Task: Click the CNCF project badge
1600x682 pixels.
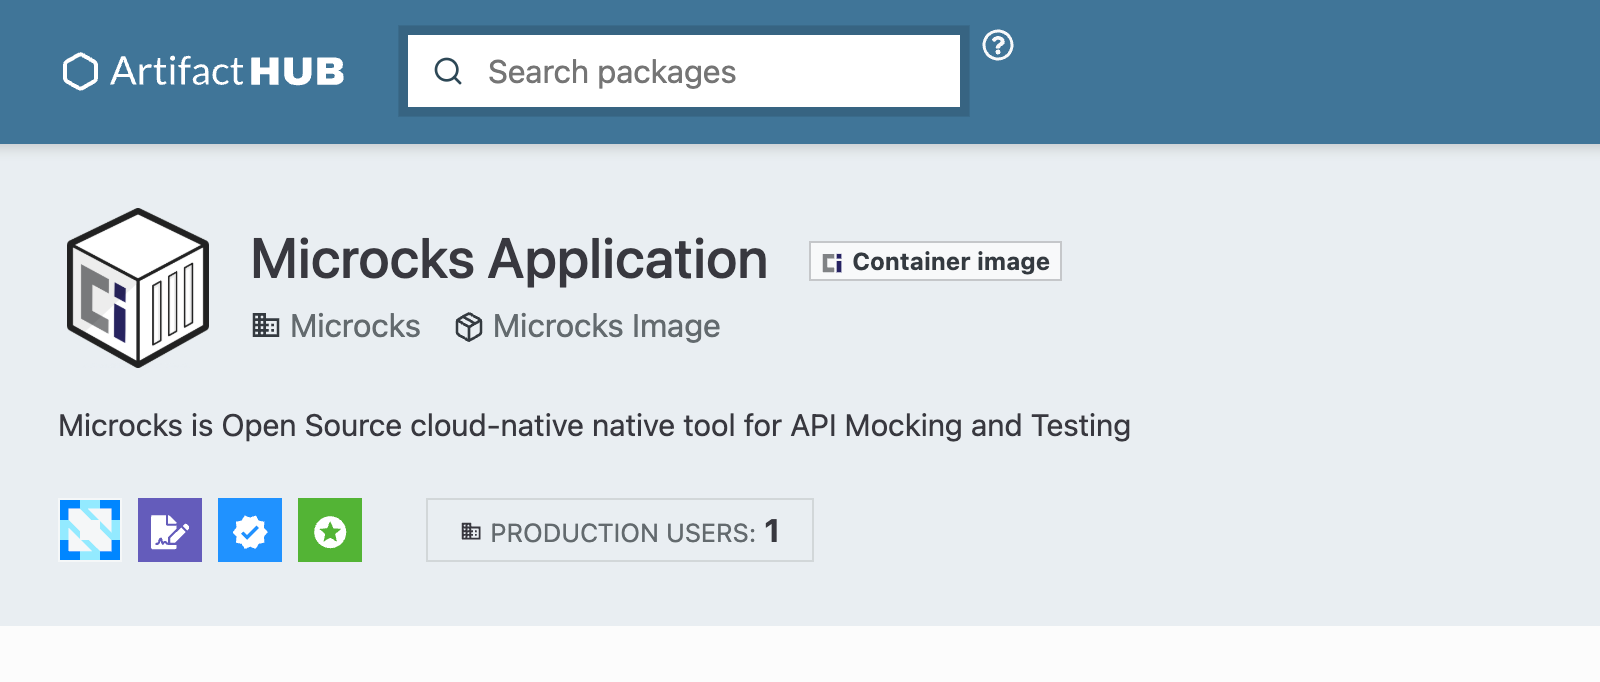Action: 90,530
